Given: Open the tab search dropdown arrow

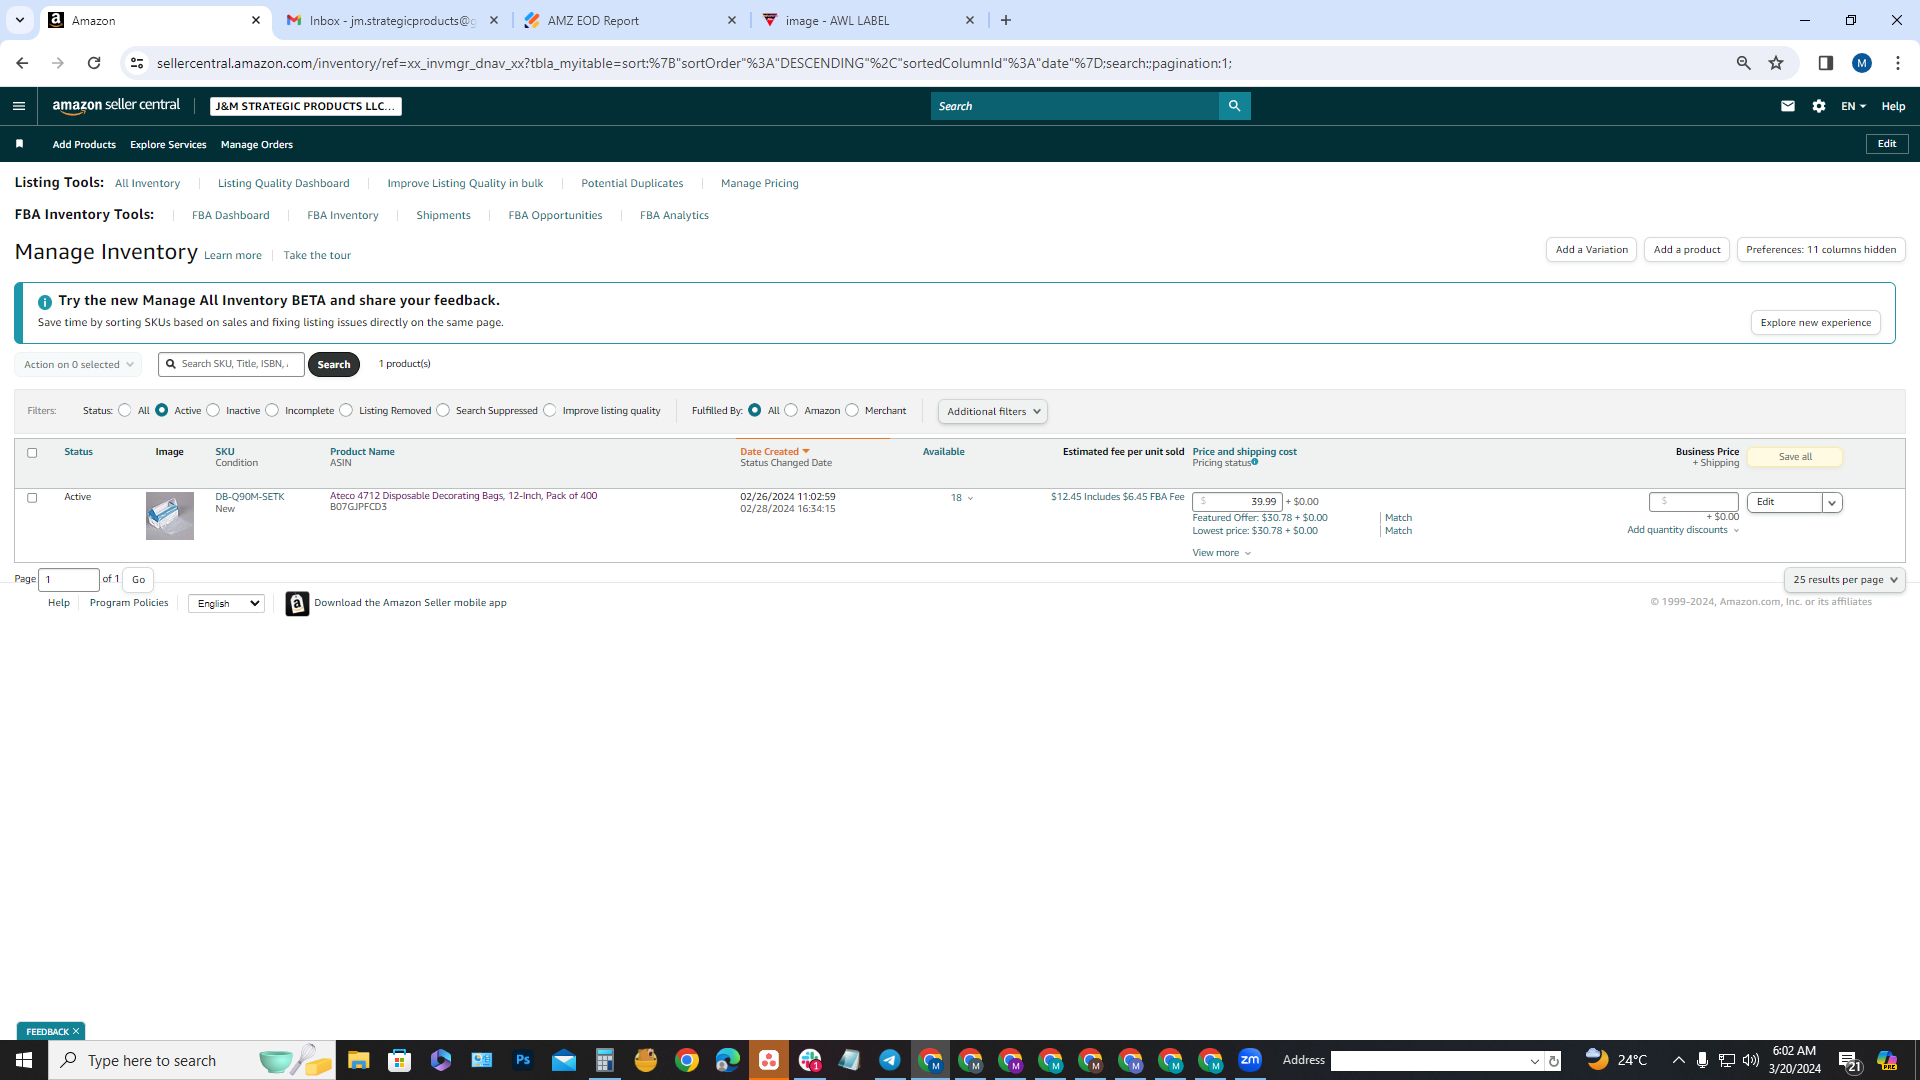Looking at the screenshot, I should [19, 20].
